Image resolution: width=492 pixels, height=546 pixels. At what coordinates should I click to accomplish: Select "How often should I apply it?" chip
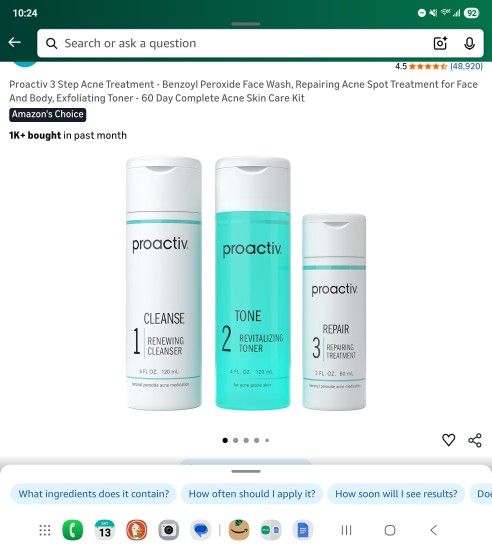pos(252,494)
